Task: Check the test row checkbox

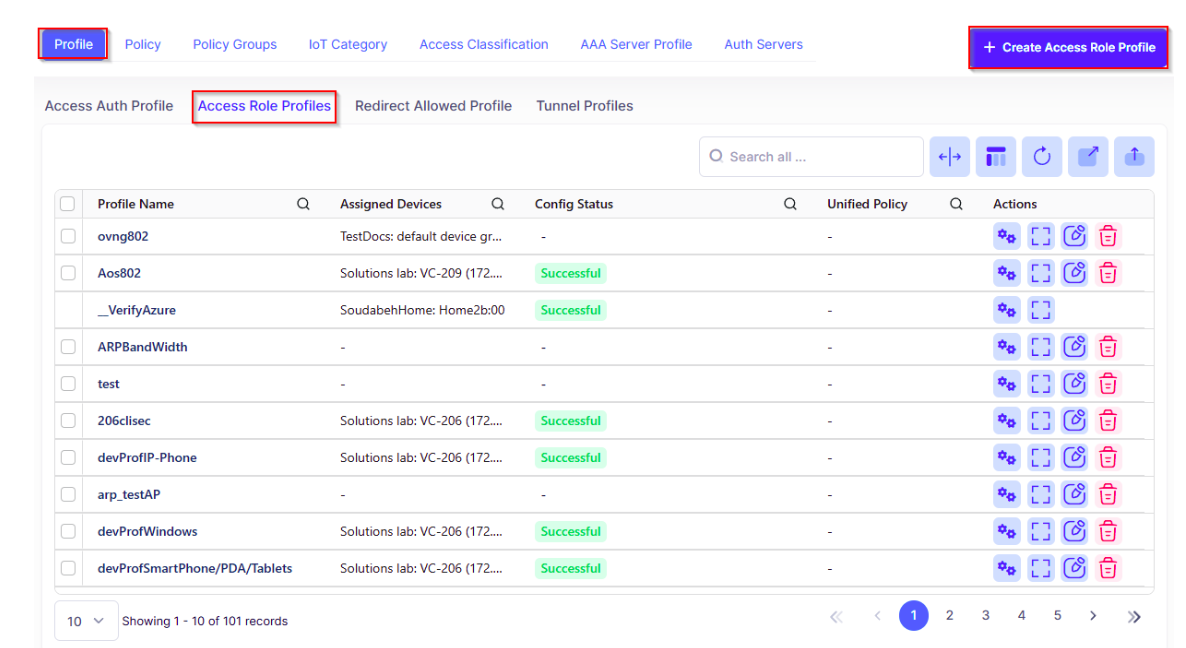Action: (x=68, y=384)
